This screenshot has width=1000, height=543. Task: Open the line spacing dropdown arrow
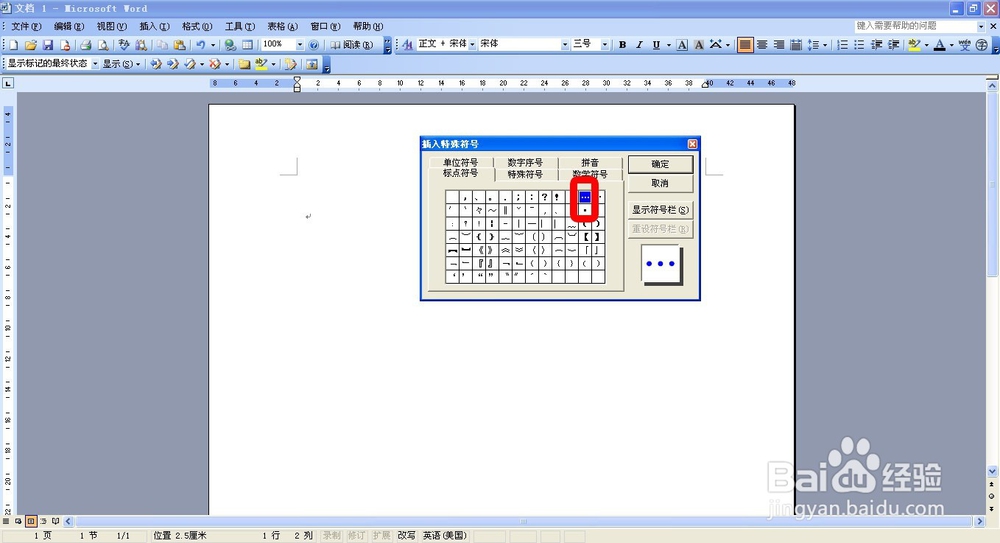[x=825, y=45]
